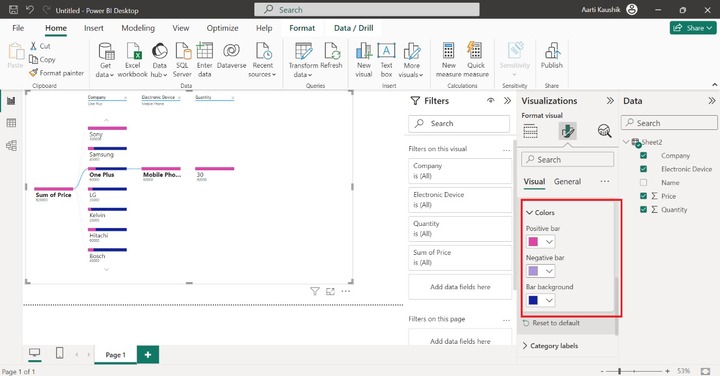The height and width of the screenshot is (376, 720).
Task: Switch to Table view in sidebar
Action: coord(11,123)
